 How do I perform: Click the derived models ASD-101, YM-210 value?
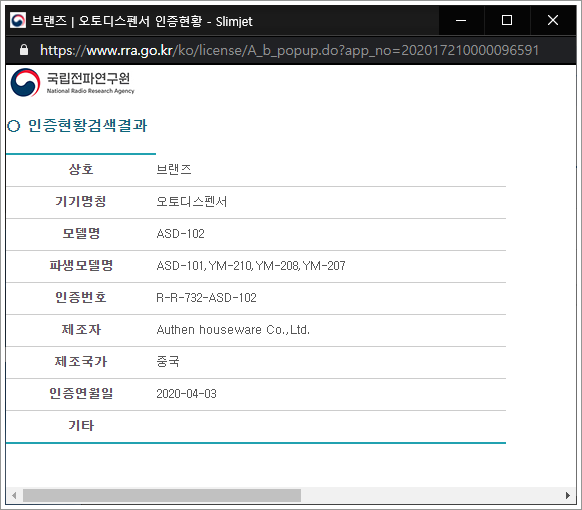pos(251,266)
